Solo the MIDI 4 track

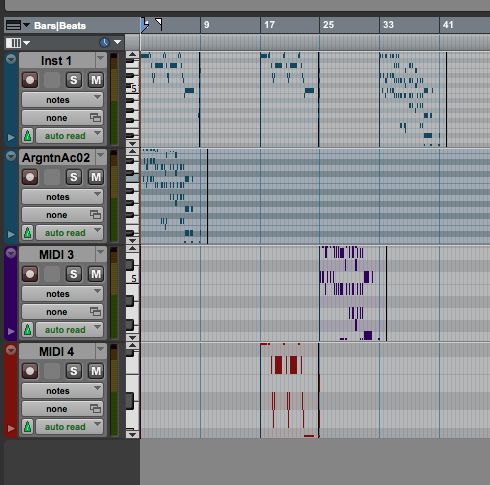74,371
